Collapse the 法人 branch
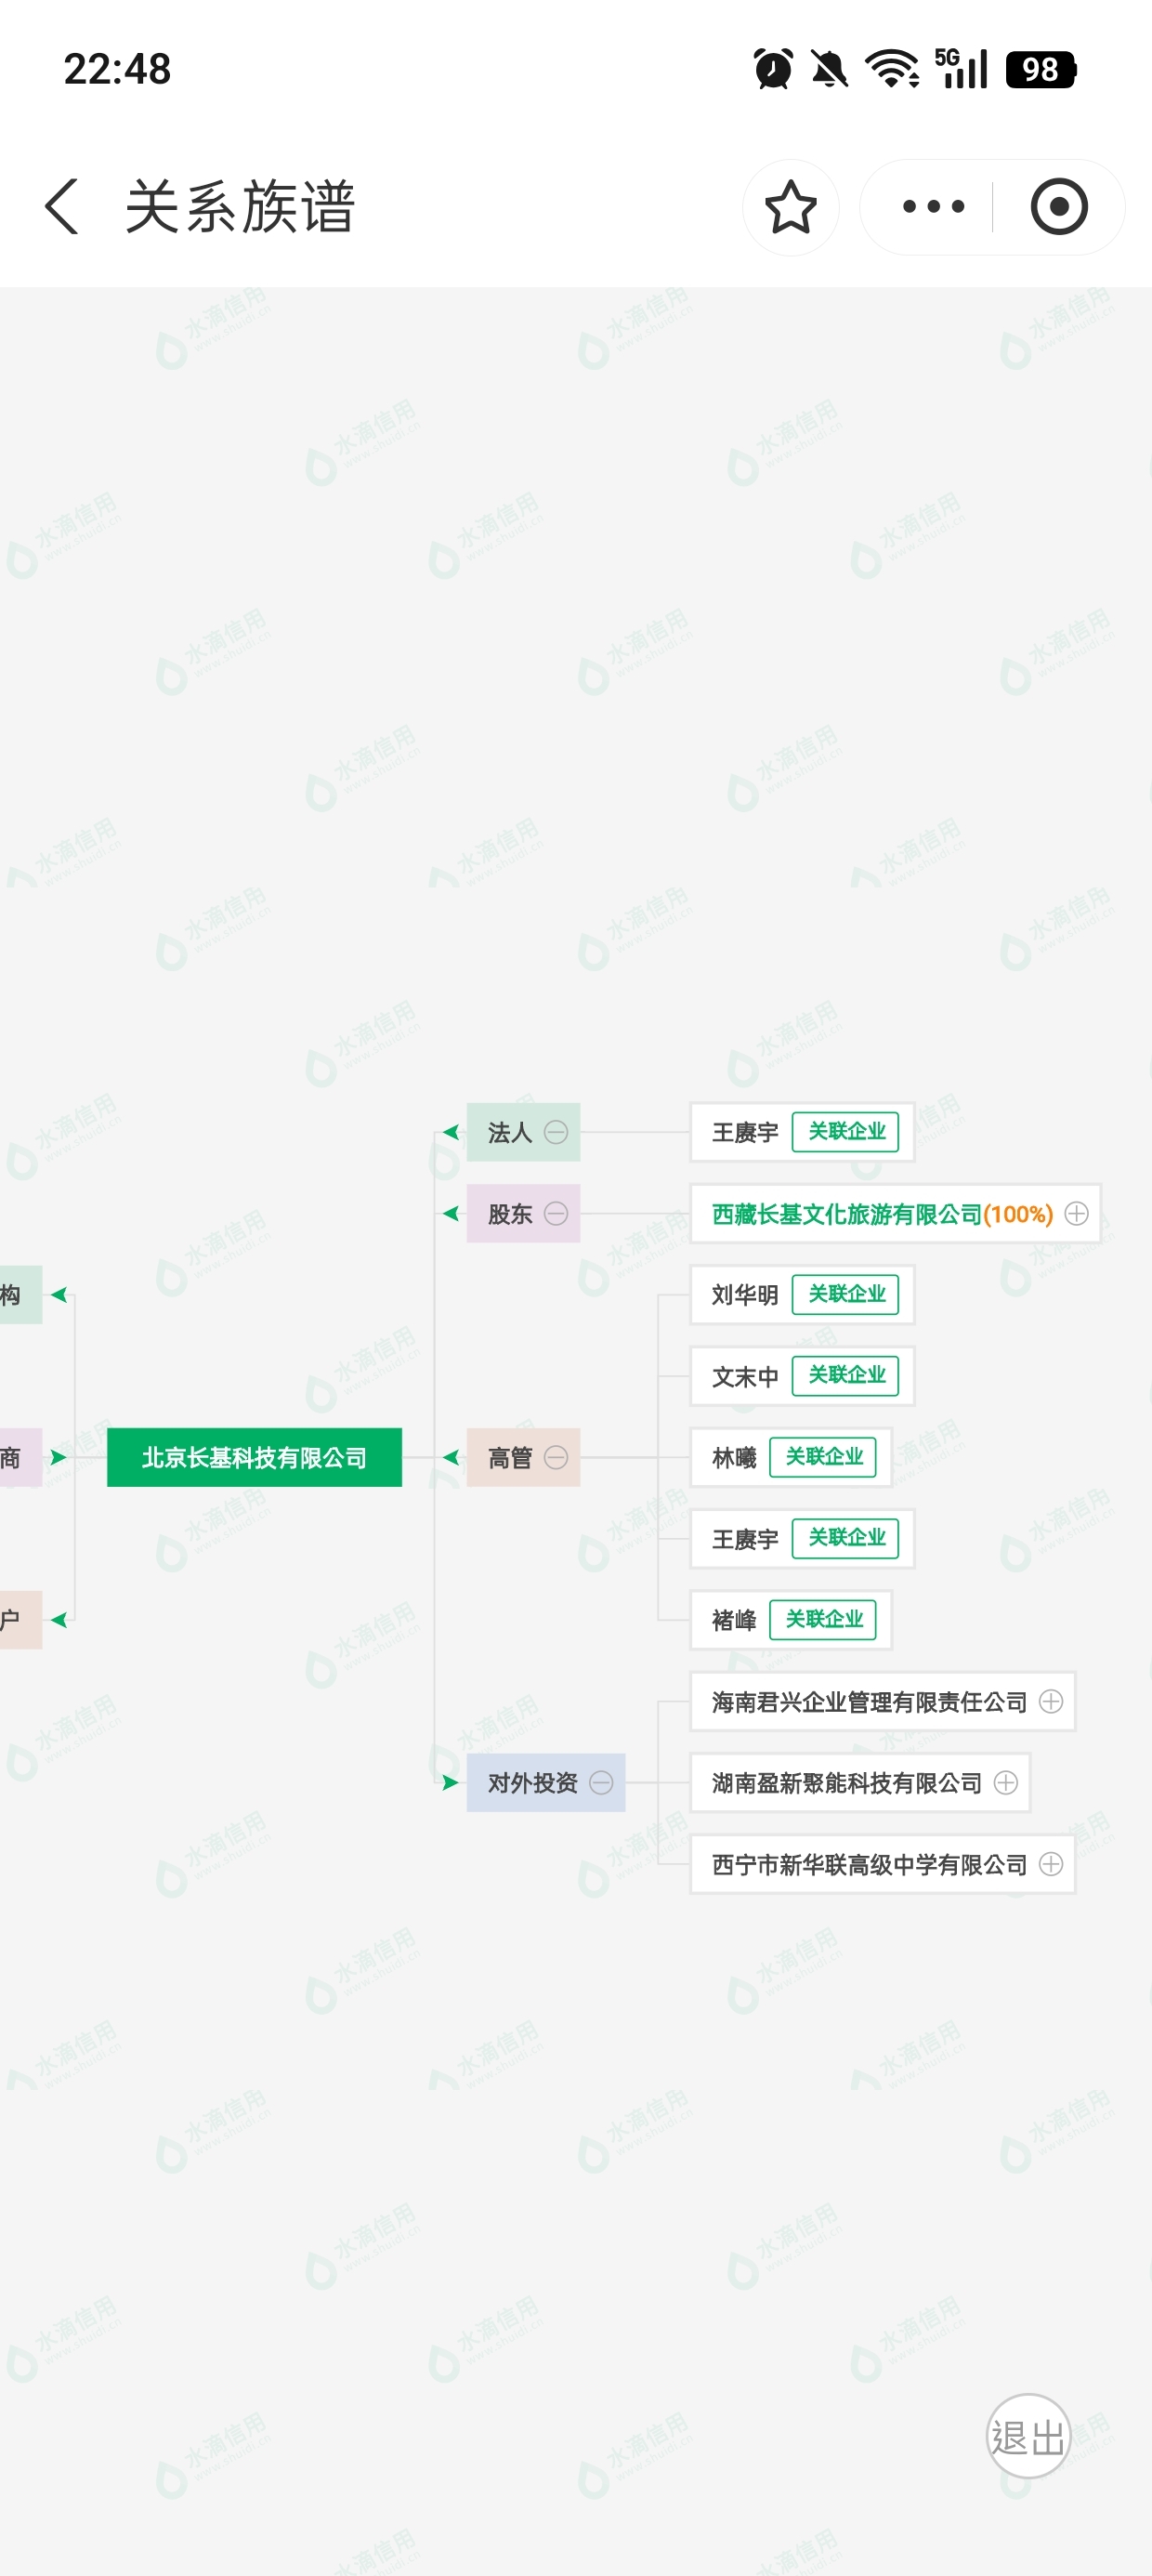The height and width of the screenshot is (2576, 1152). [556, 1132]
